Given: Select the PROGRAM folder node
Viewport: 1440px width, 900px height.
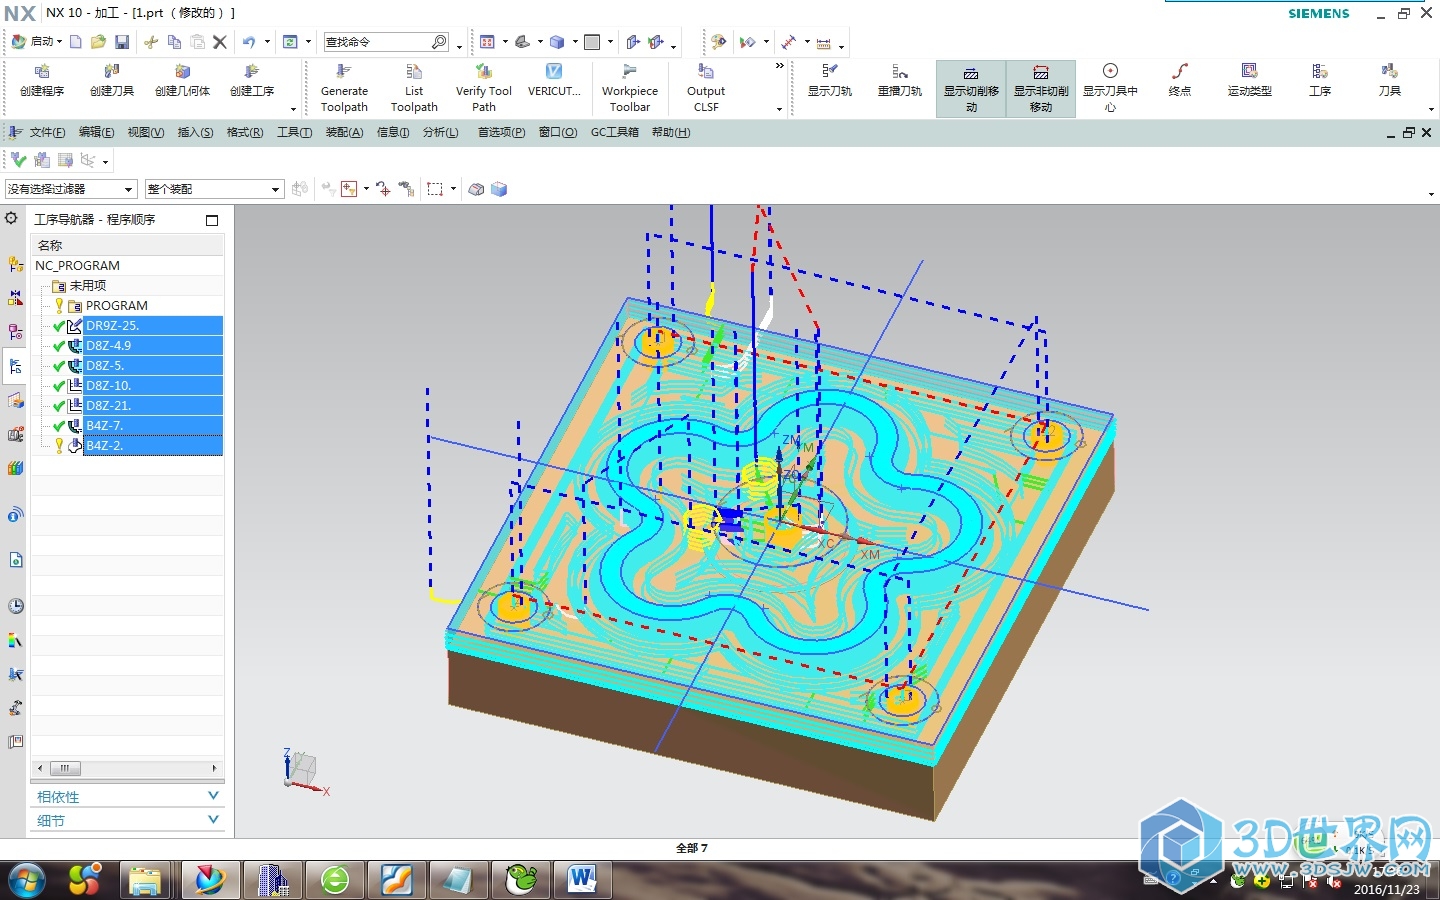Looking at the screenshot, I should click(116, 306).
